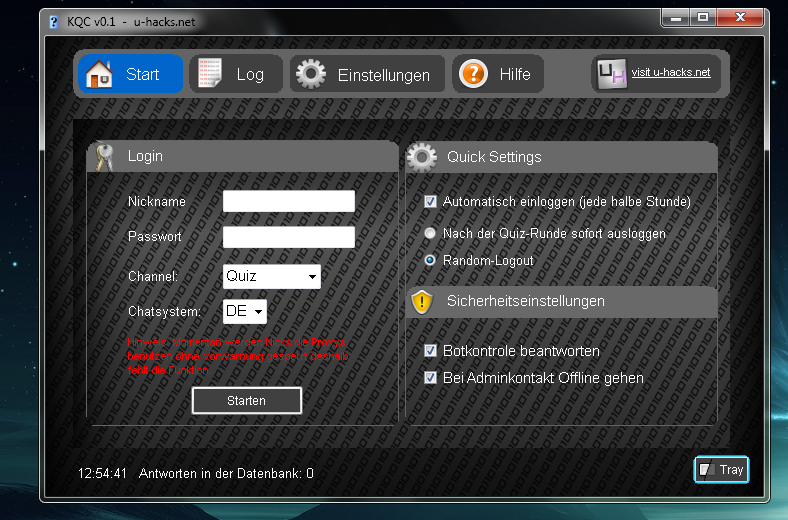This screenshot has height=520, width=788.
Task: Click the yellow shield Sicherheitseinstellungen icon
Action: click(422, 301)
